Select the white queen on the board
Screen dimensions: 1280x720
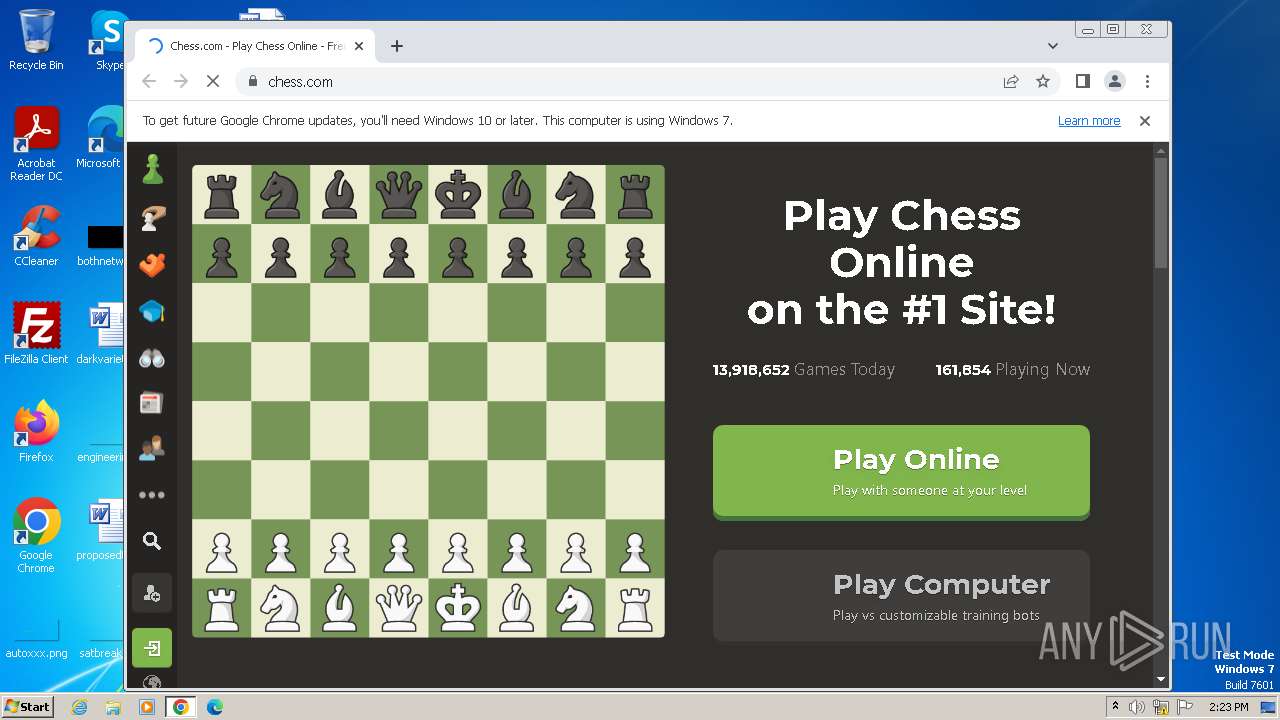click(399, 608)
